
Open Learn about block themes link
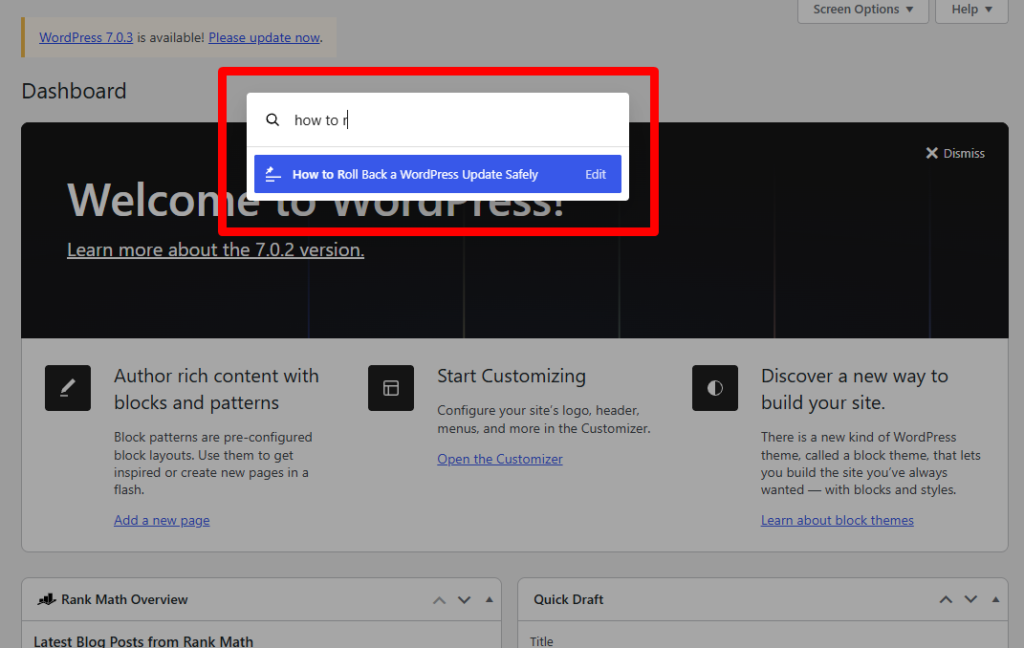(x=837, y=520)
